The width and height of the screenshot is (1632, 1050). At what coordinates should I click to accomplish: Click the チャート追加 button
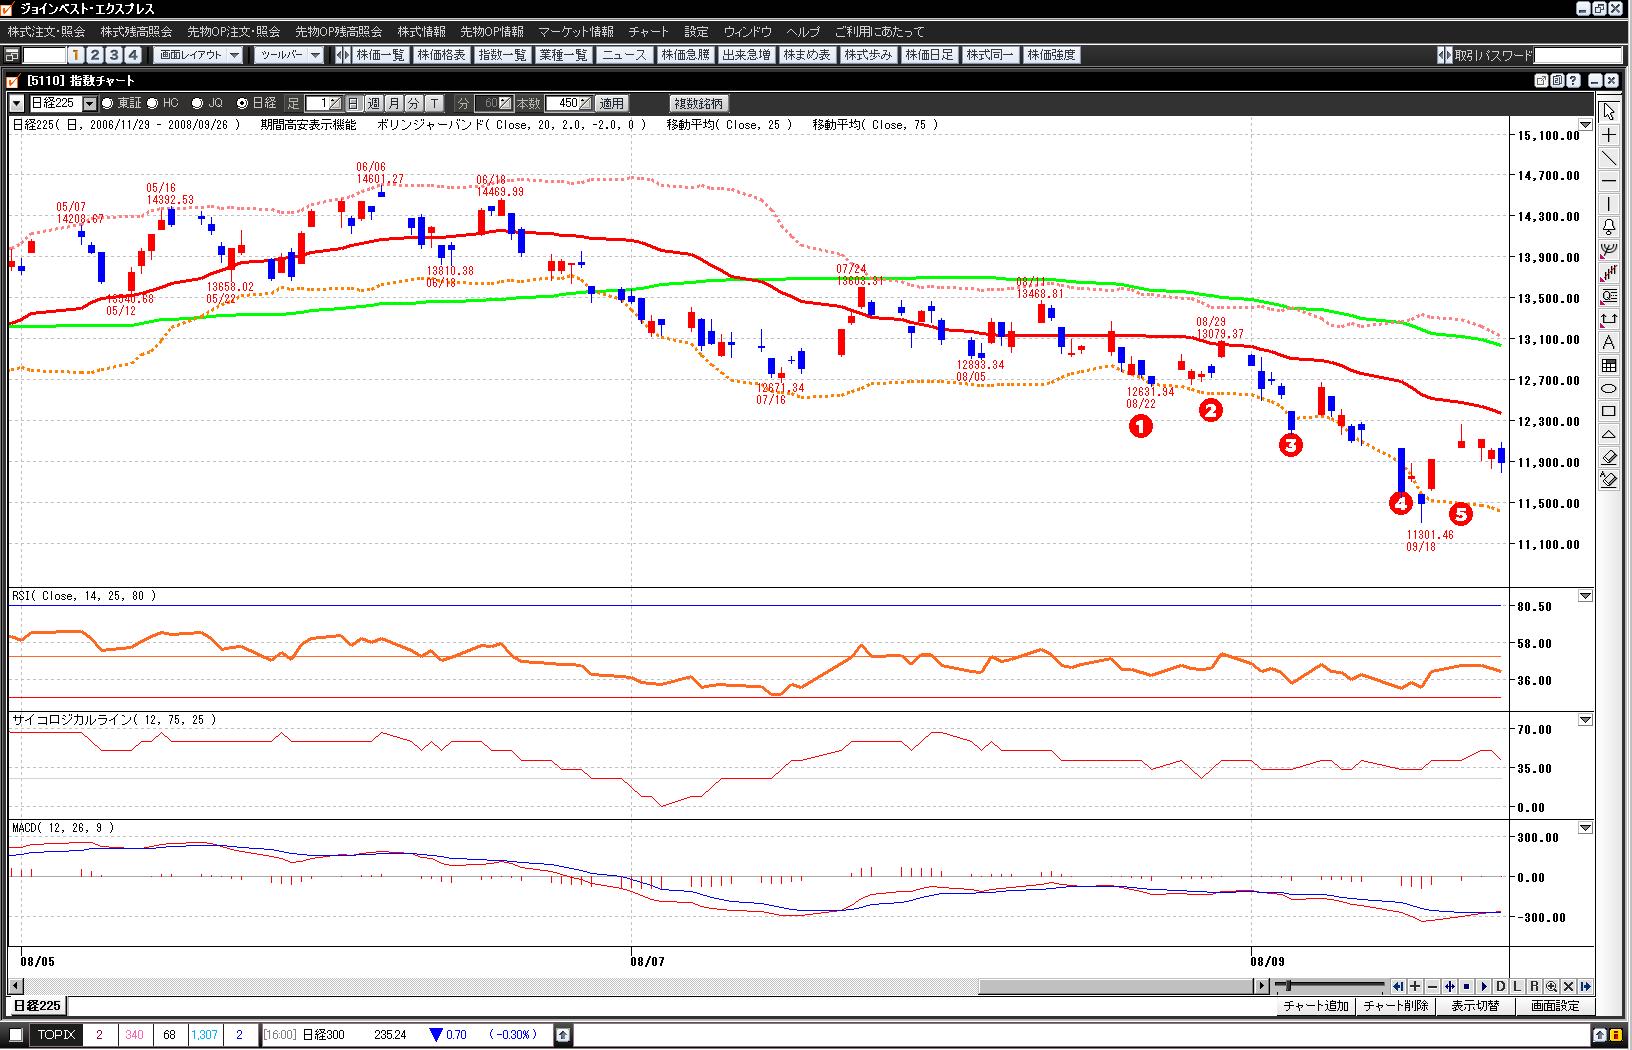[x=1315, y=1006]
